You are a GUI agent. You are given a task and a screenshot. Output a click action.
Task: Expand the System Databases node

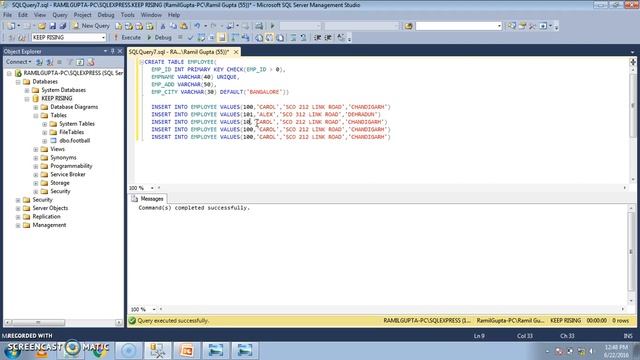pos(27,90)
